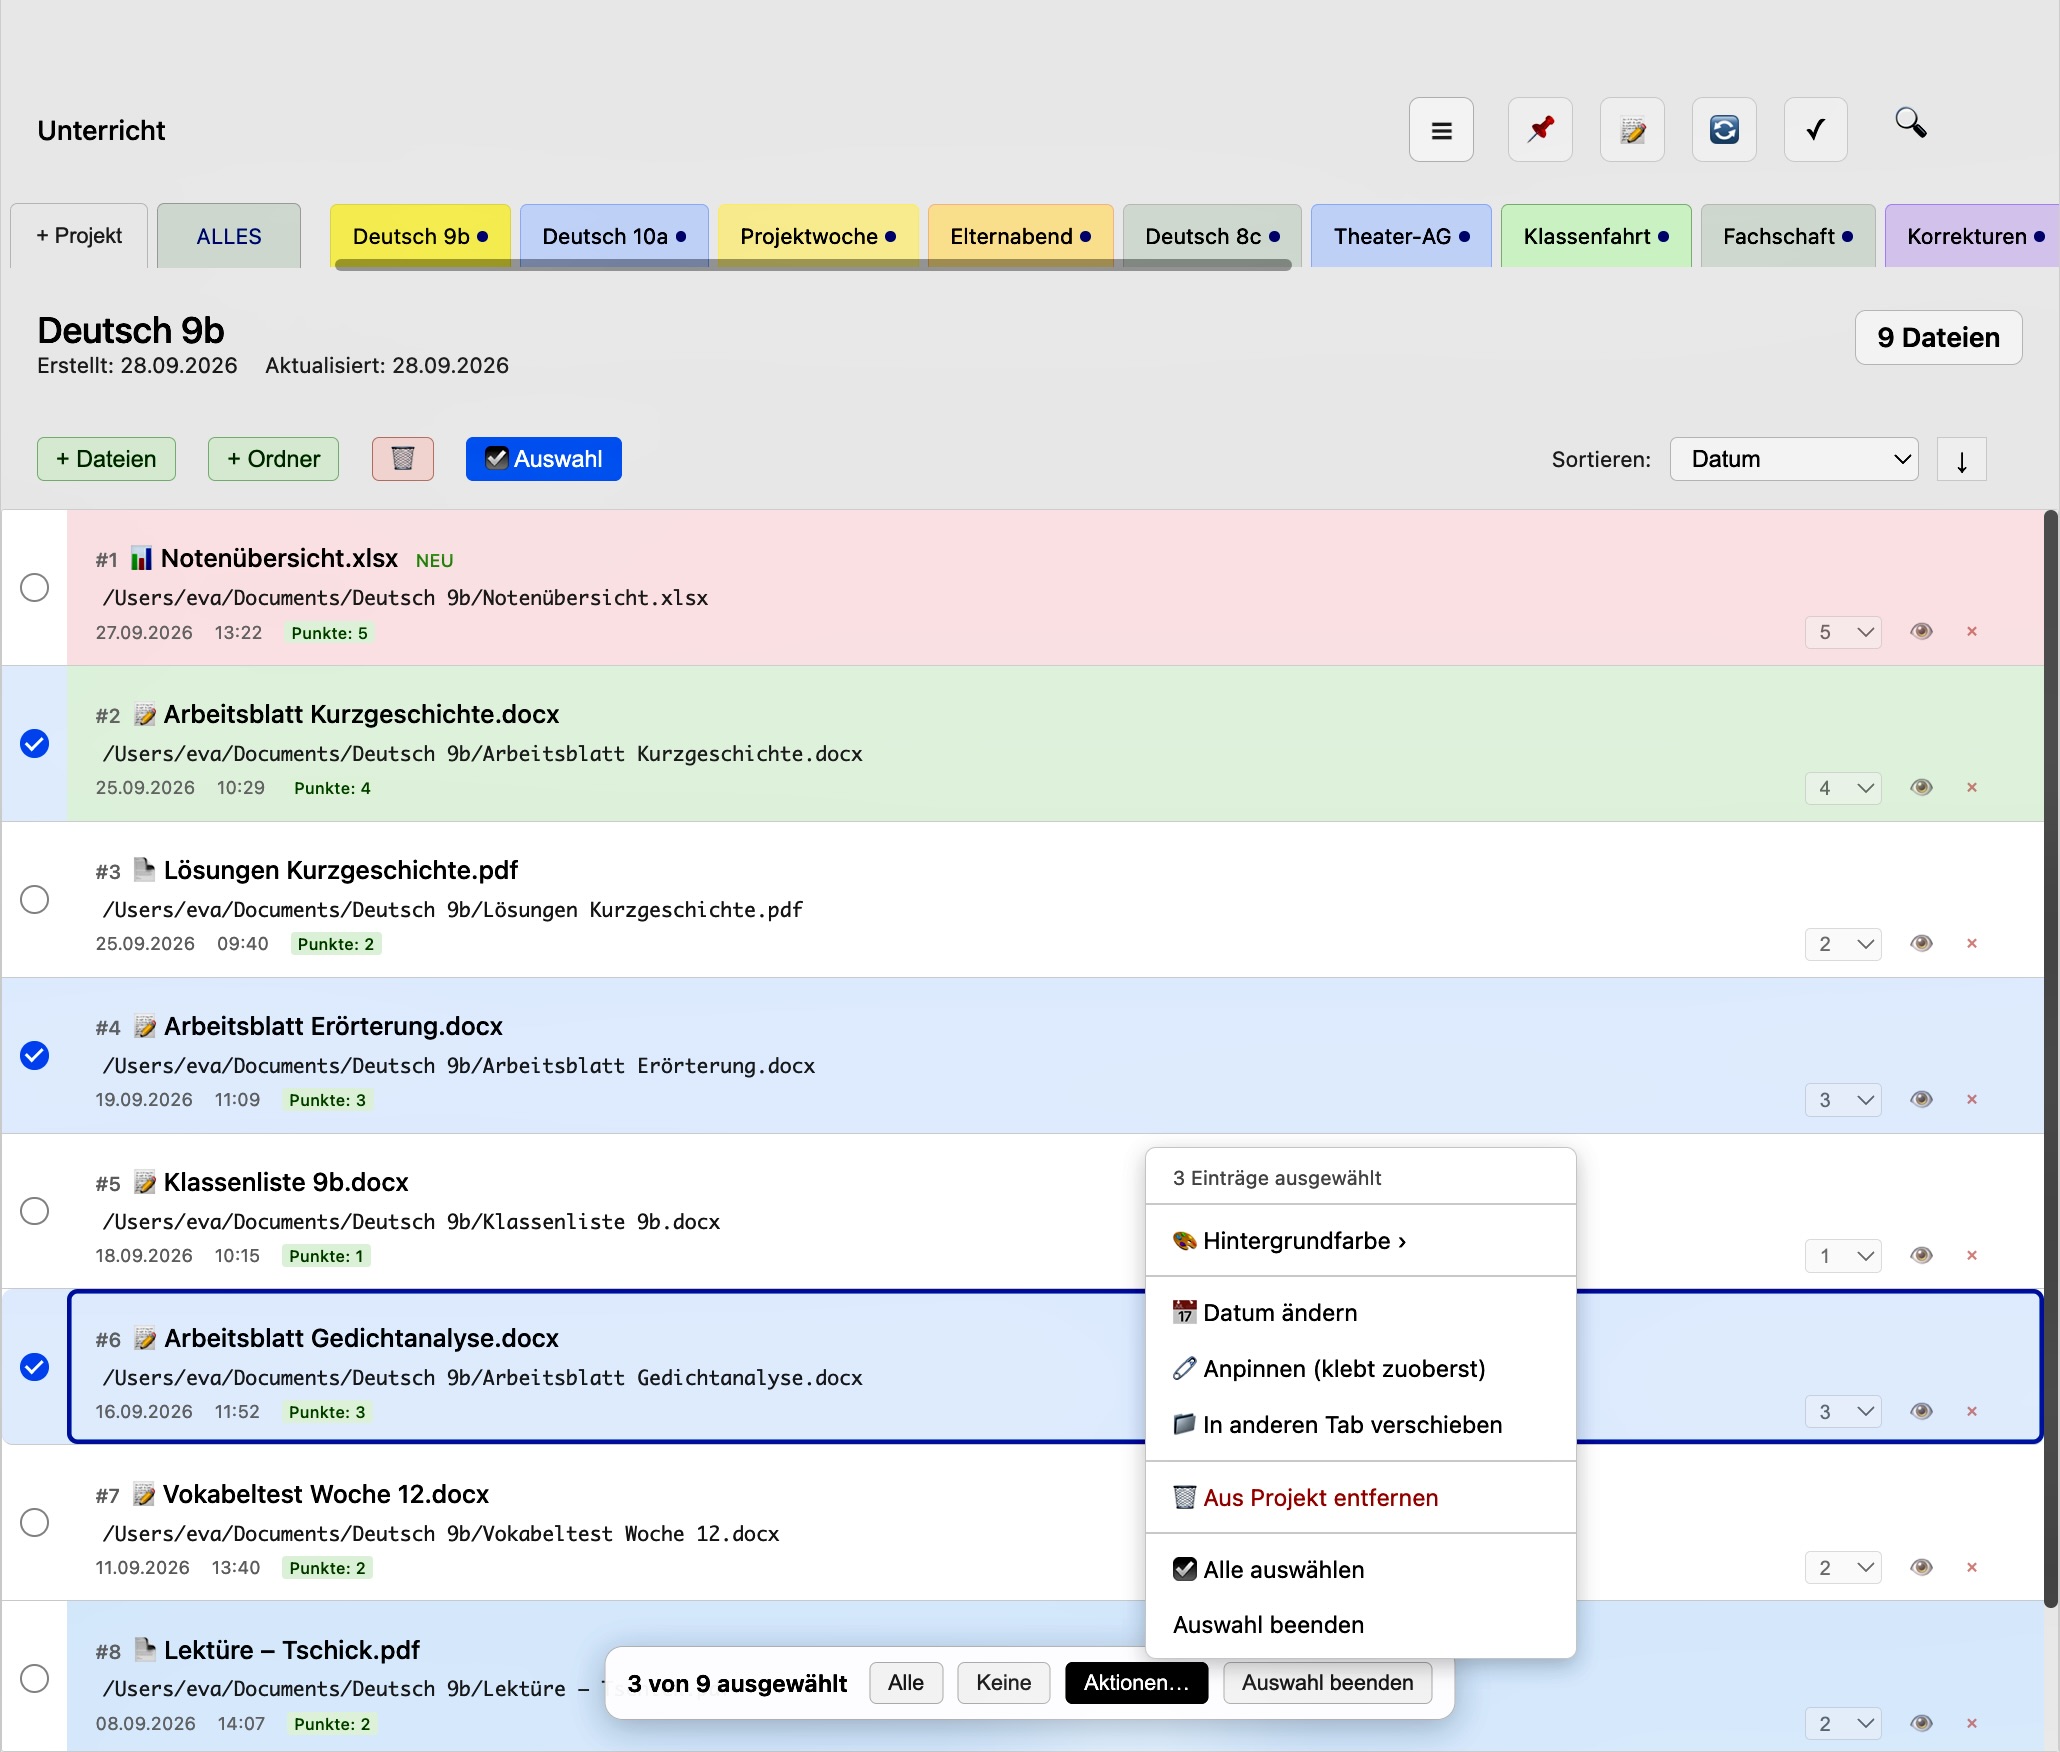
Task: Click the + Projekt tab
Action: pos(79,236)
